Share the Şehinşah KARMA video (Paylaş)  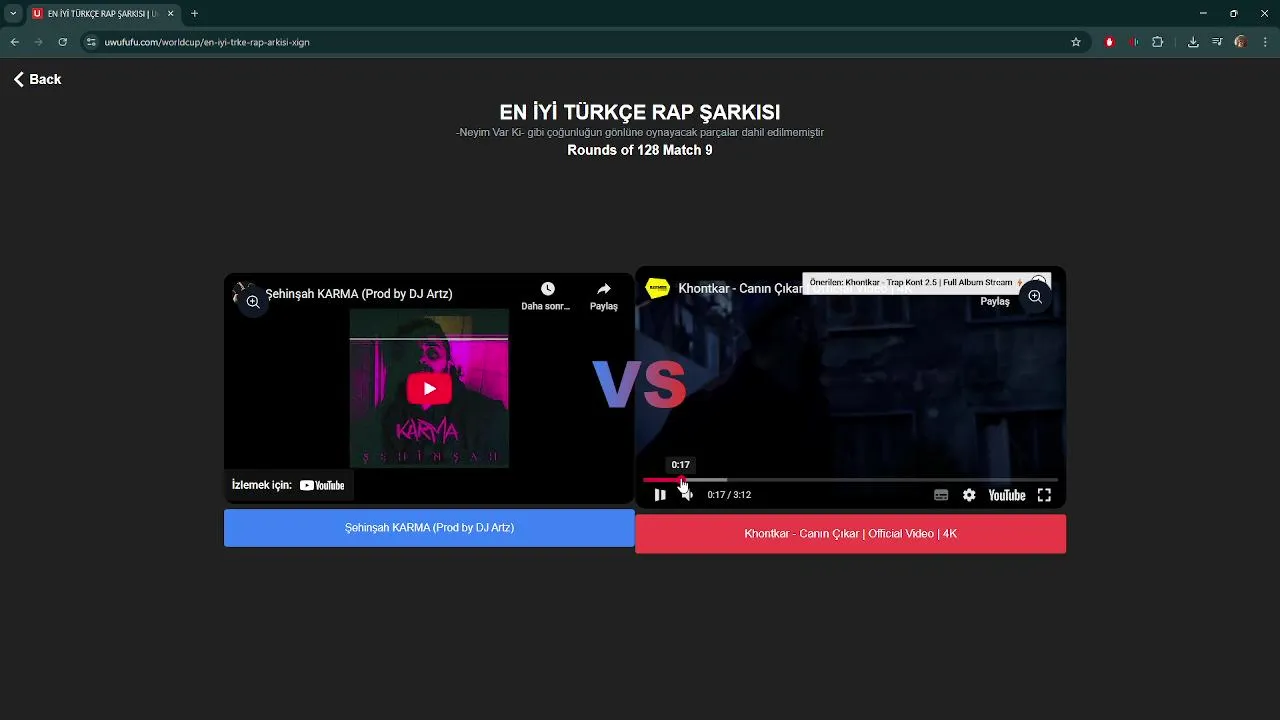[x=604, y=296]
